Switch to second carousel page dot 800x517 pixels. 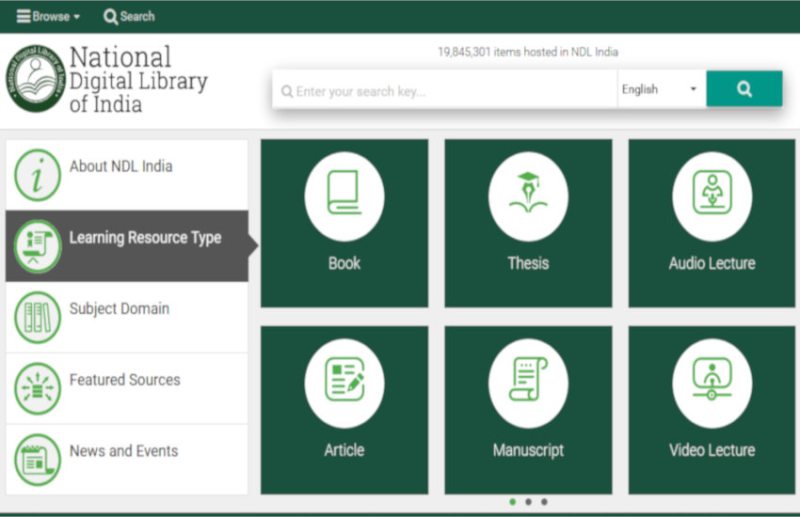[528, 502]
